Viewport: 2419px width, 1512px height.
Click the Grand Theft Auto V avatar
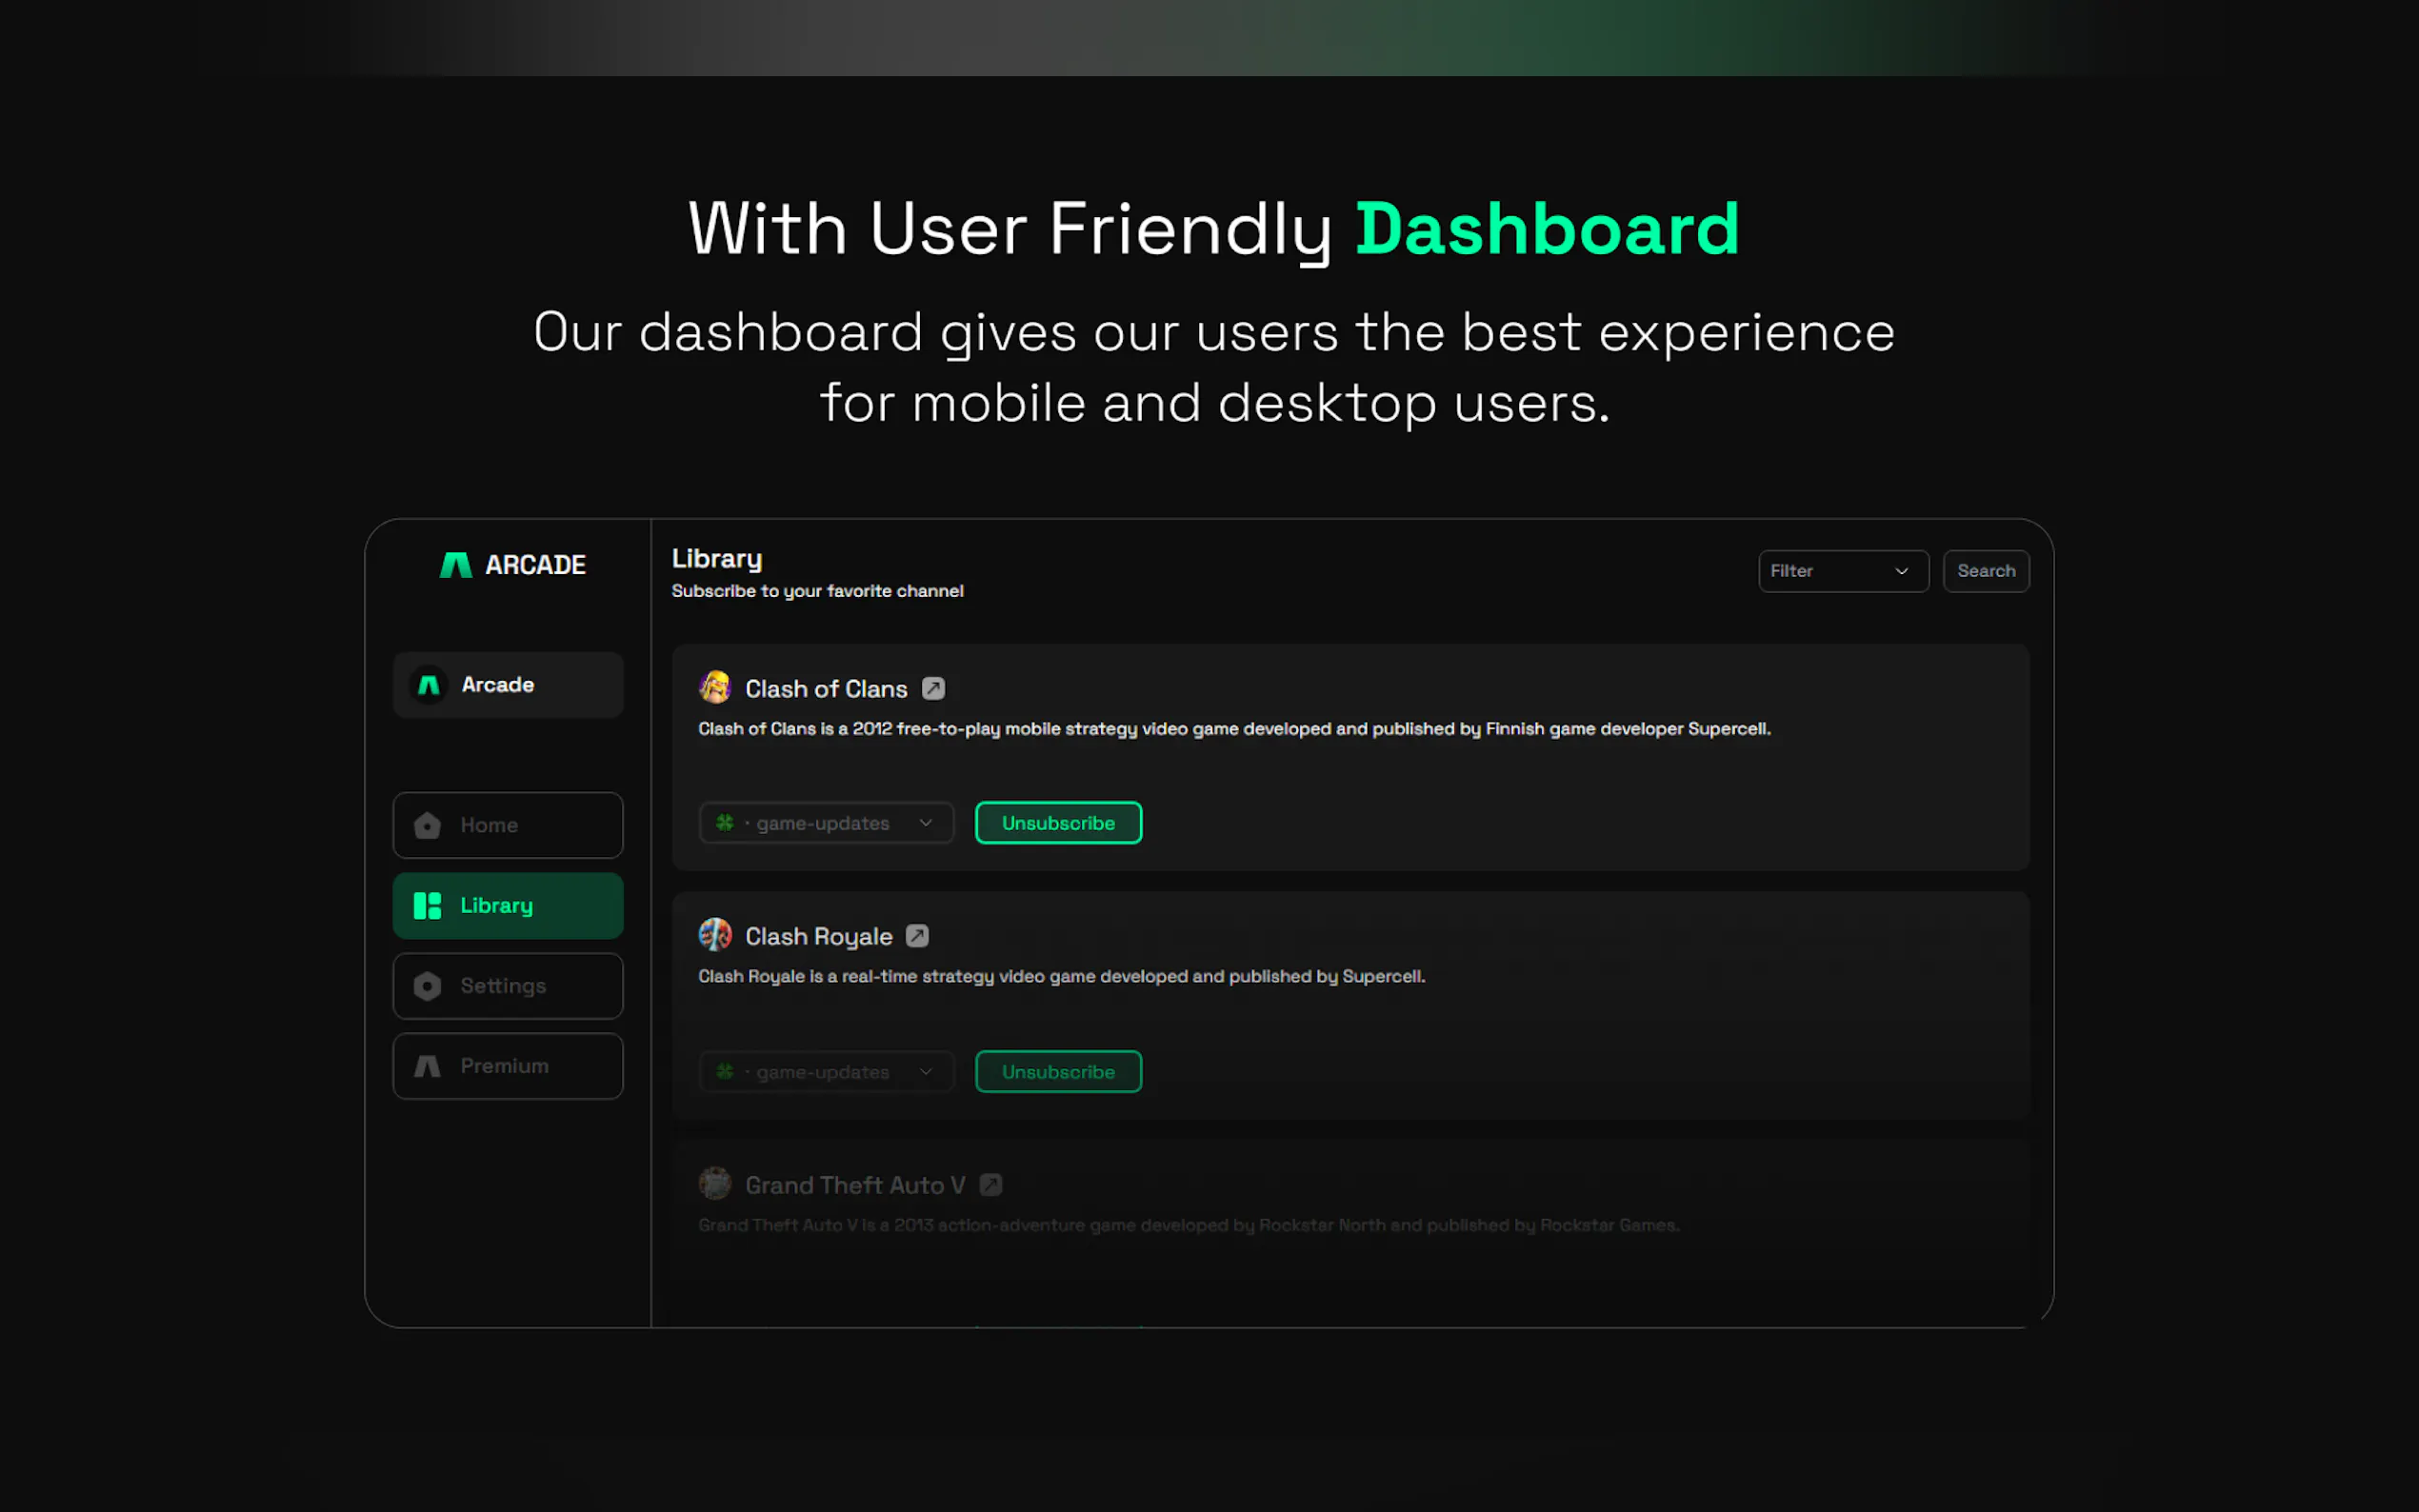tap(715, 1184)
